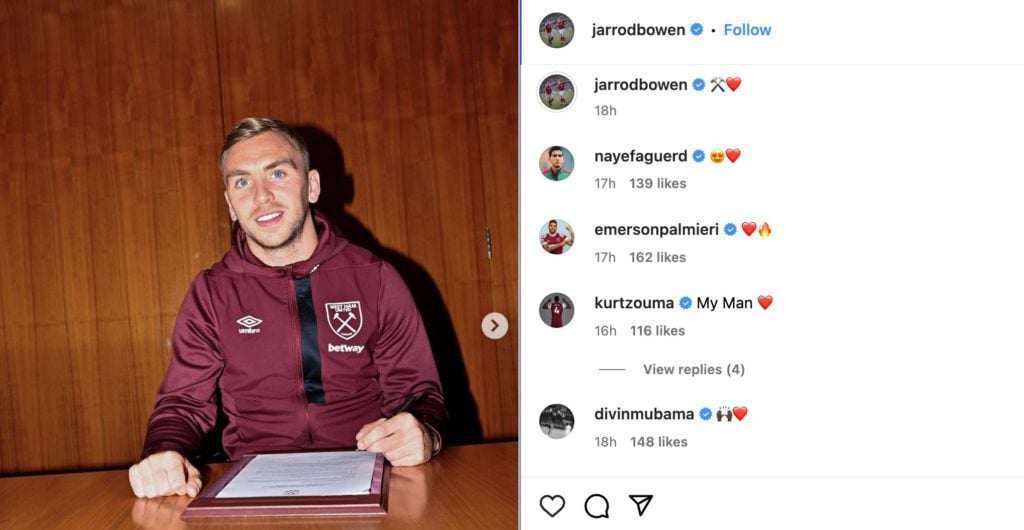Follow jarrodbowen
This screenshot has width=1024, height=530.
pyautogui.click(x=747, y=30)
